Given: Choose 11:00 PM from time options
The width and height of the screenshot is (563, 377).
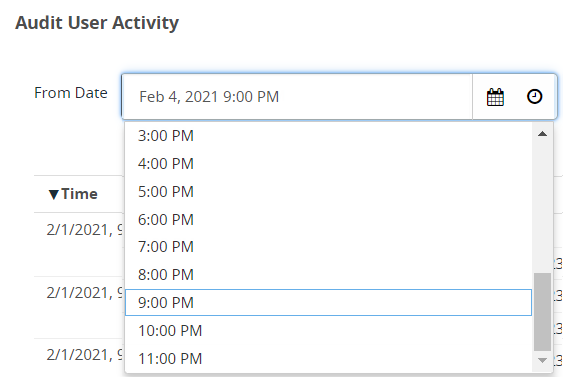Looking at the screenshot, I should [x=328, y=359].
